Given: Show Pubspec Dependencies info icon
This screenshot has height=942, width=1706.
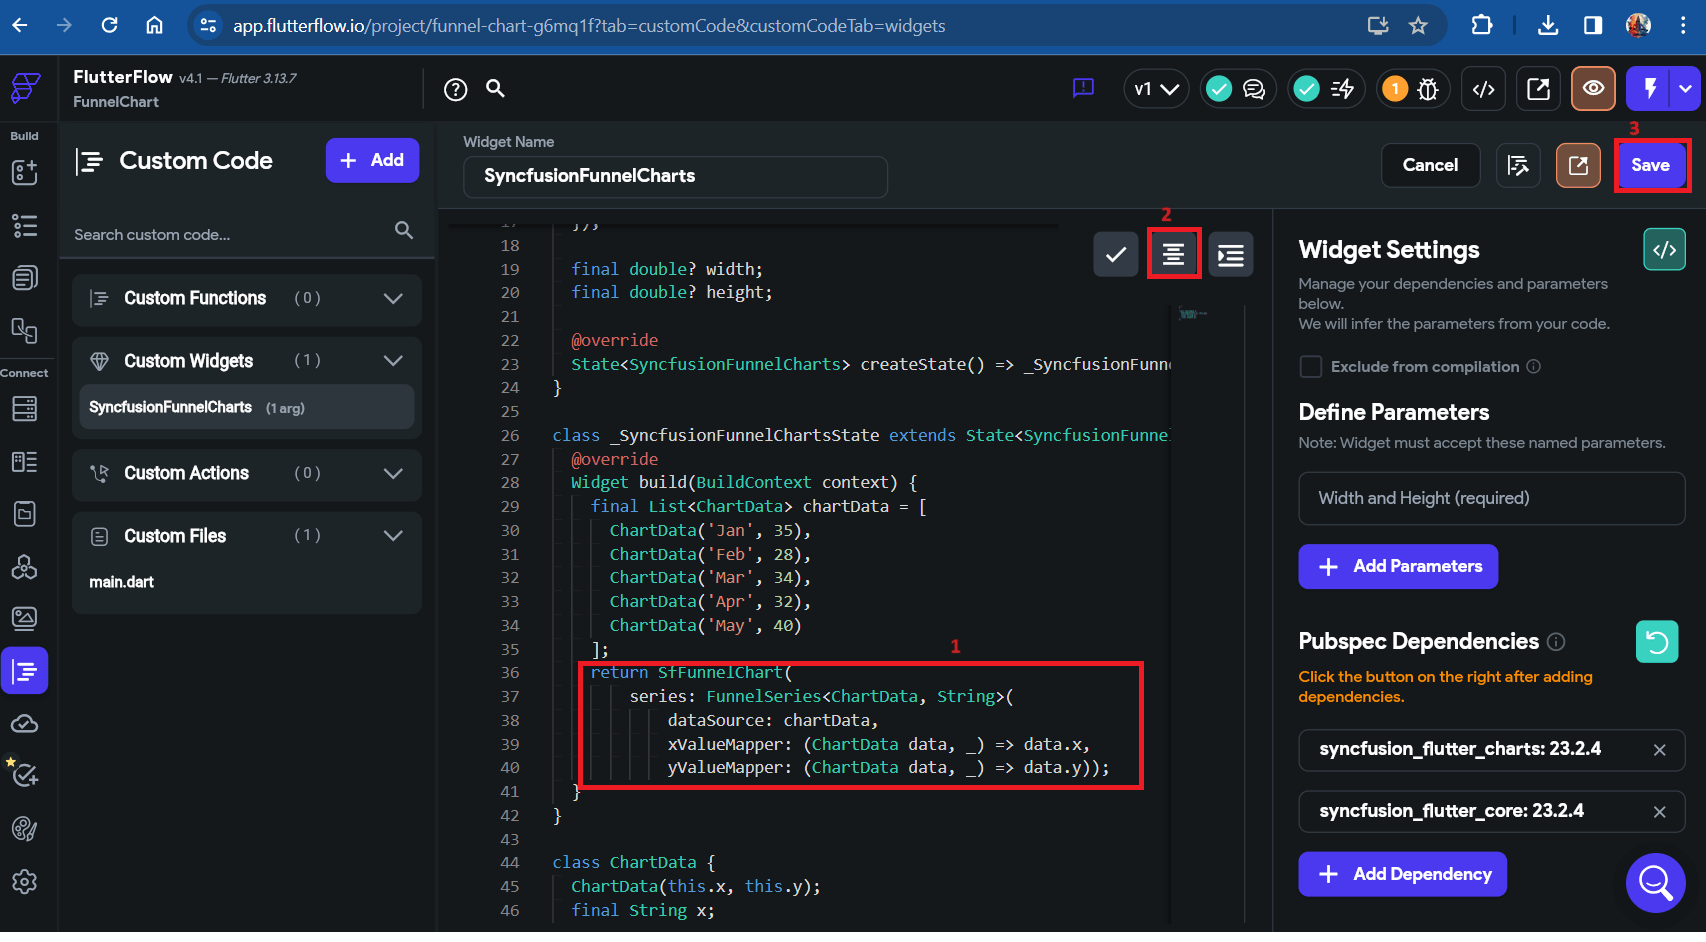Looking at the screenshot, I should click(1556, 642).
